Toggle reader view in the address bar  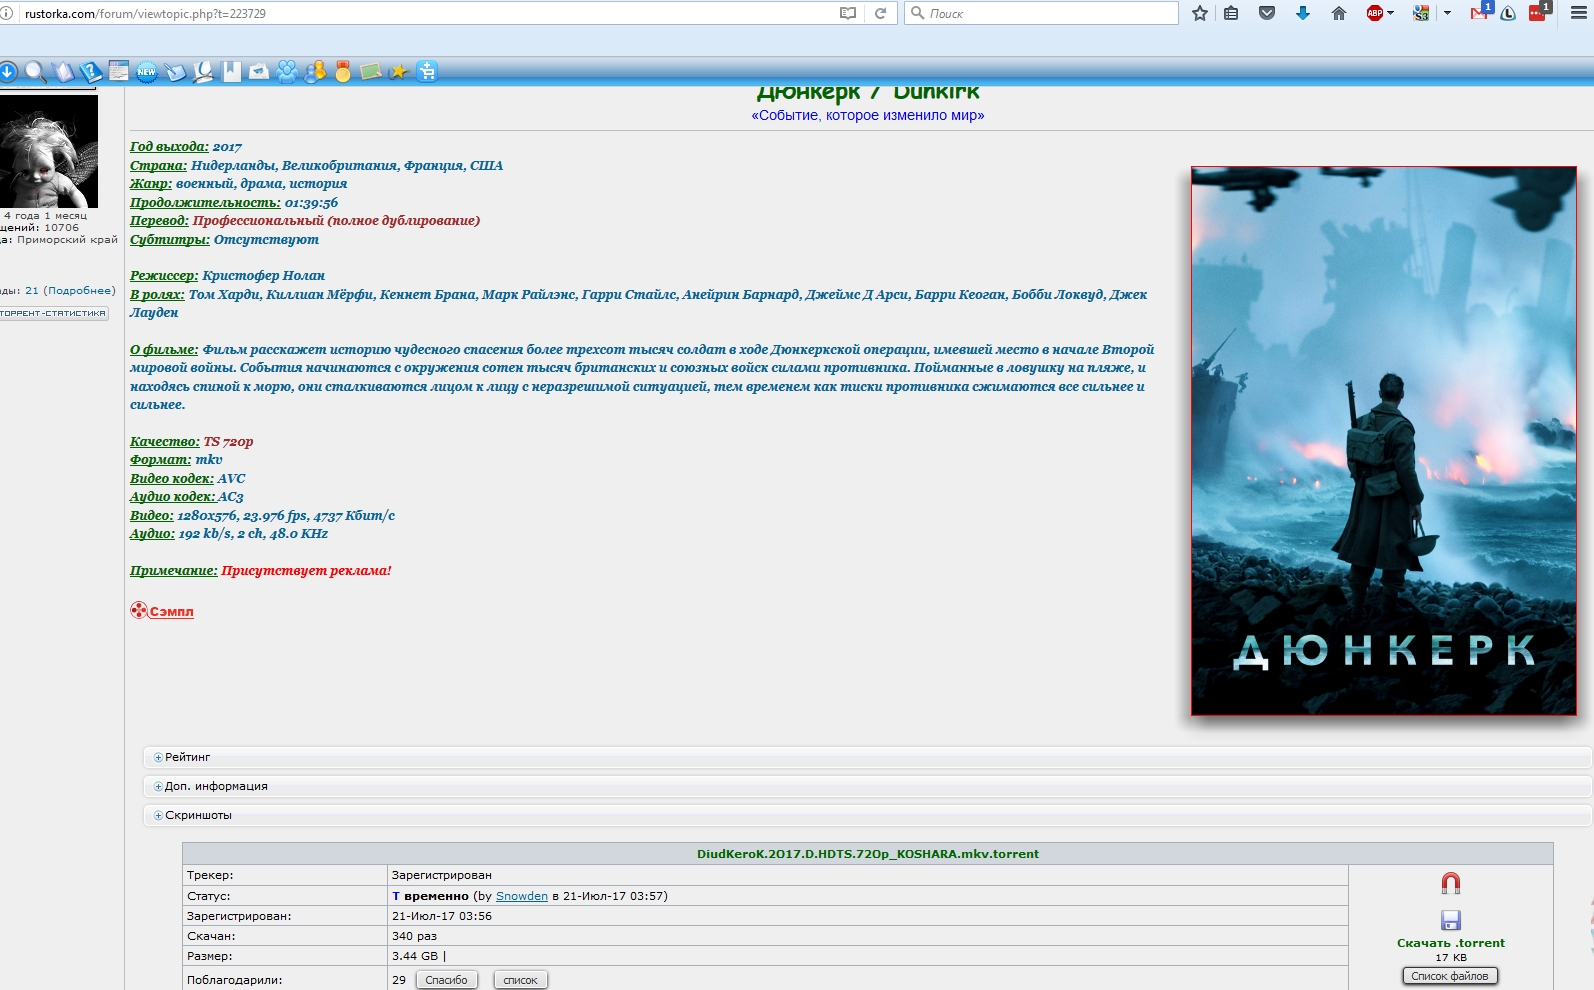(848, 13)
